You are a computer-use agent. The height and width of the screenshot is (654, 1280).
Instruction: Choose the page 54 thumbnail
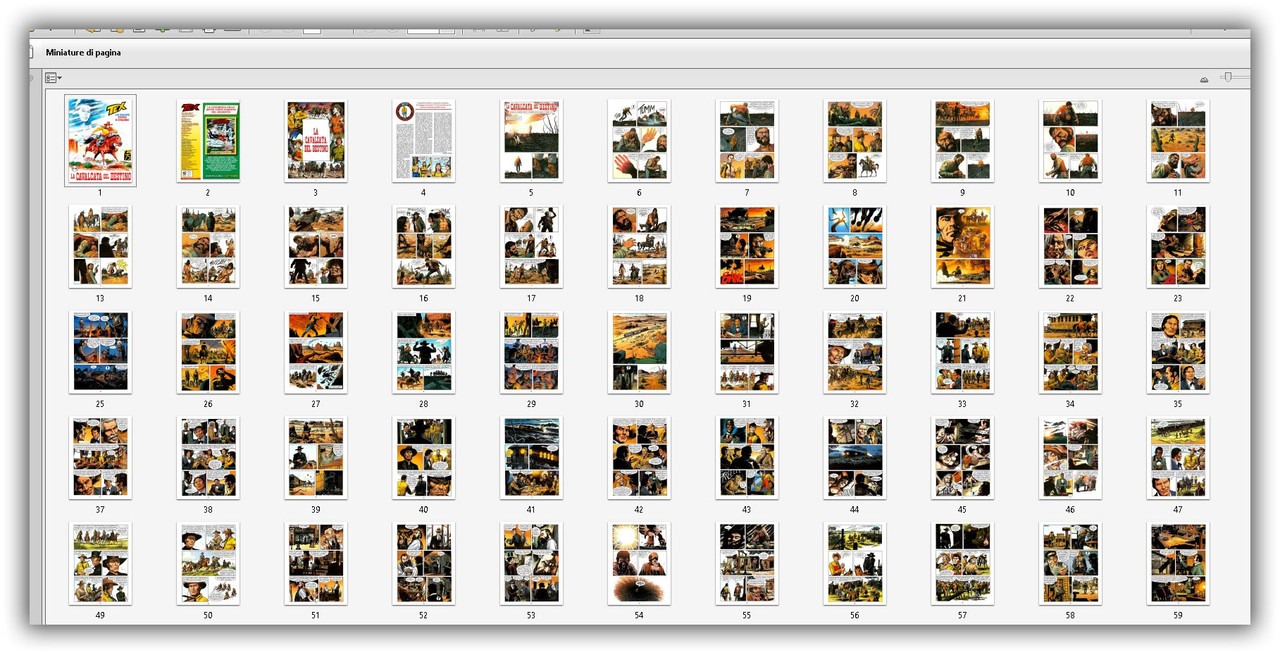point(639,564)
